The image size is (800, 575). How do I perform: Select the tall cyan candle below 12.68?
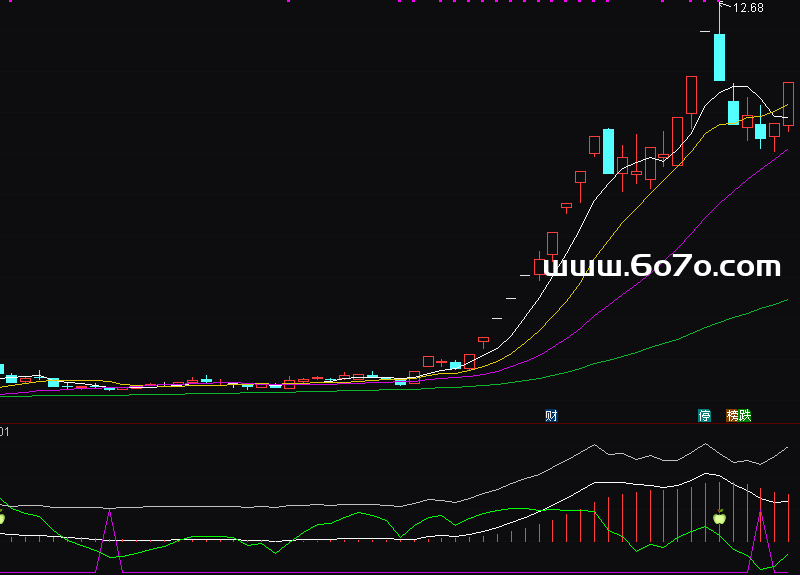pyautogui.click(x=719, y=57)
